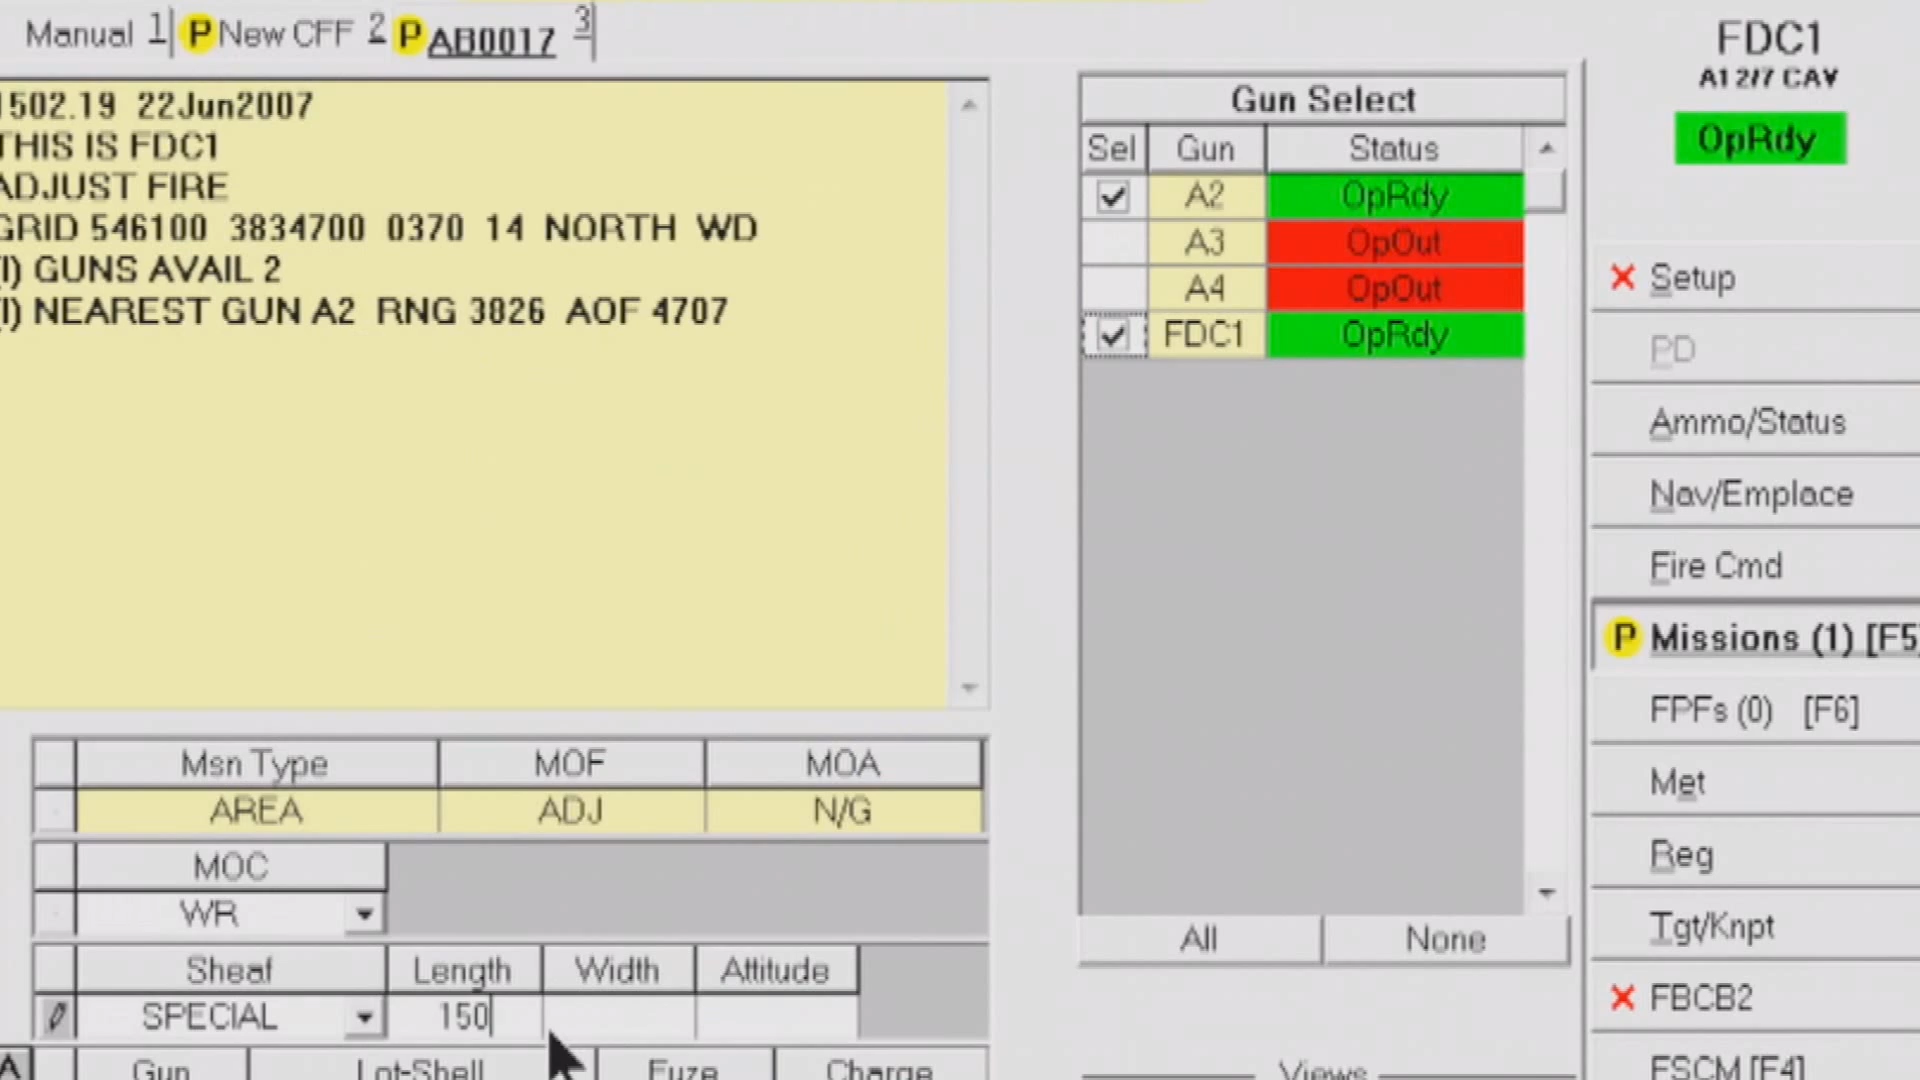This screenshot has height=1080, width=1920.
Task: Click the yellow P icon beside Missions
Action: click(x=1624, y=638)
